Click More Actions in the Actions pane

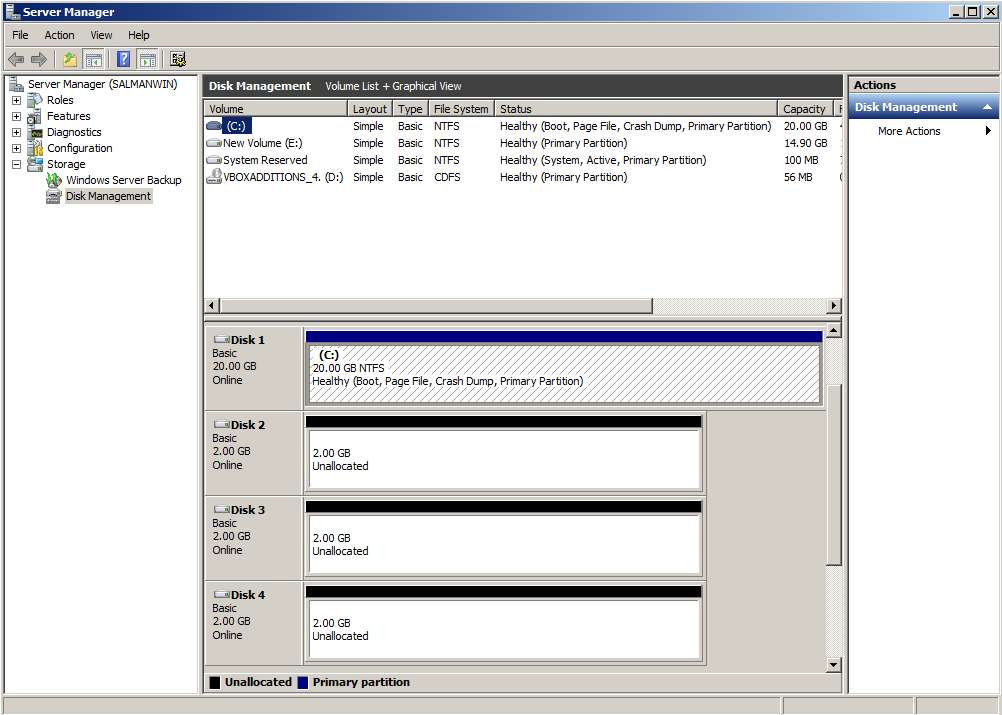(909, 131)
